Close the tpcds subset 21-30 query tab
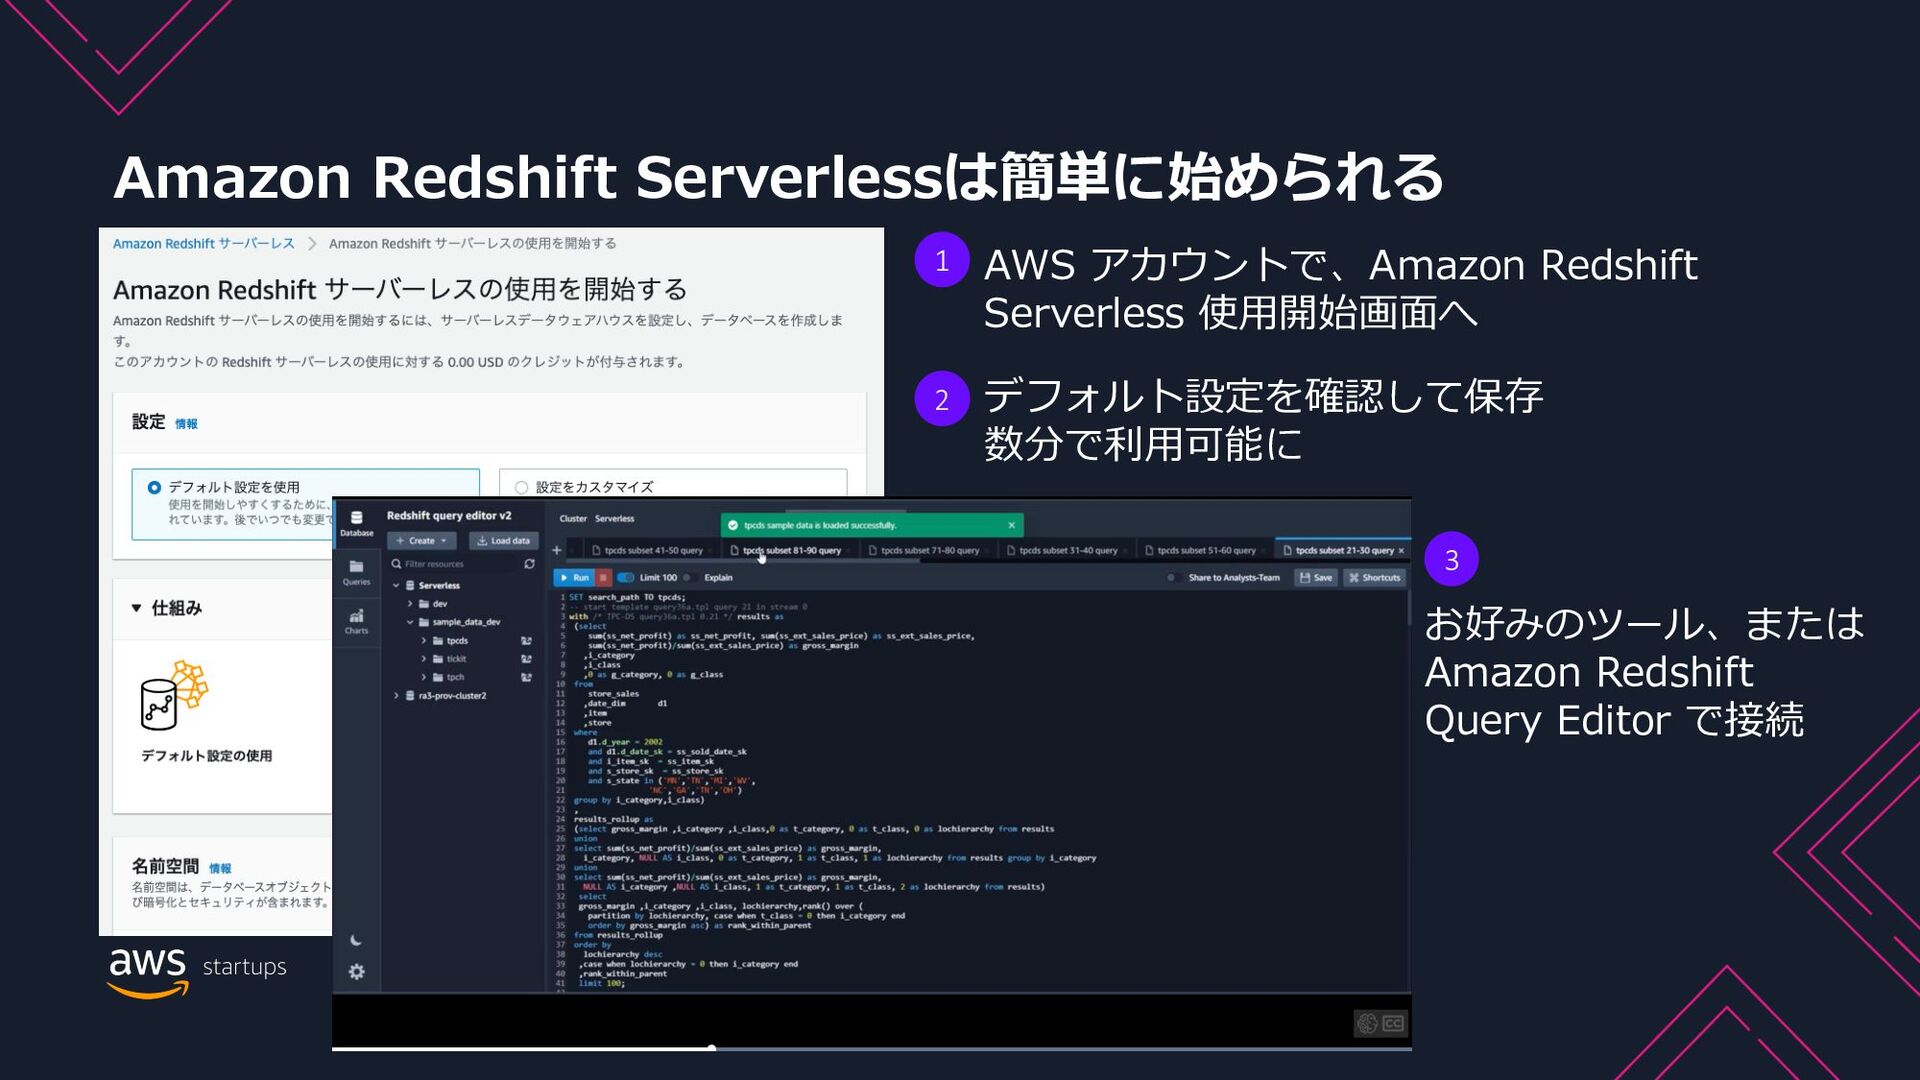 point(1401,551)
